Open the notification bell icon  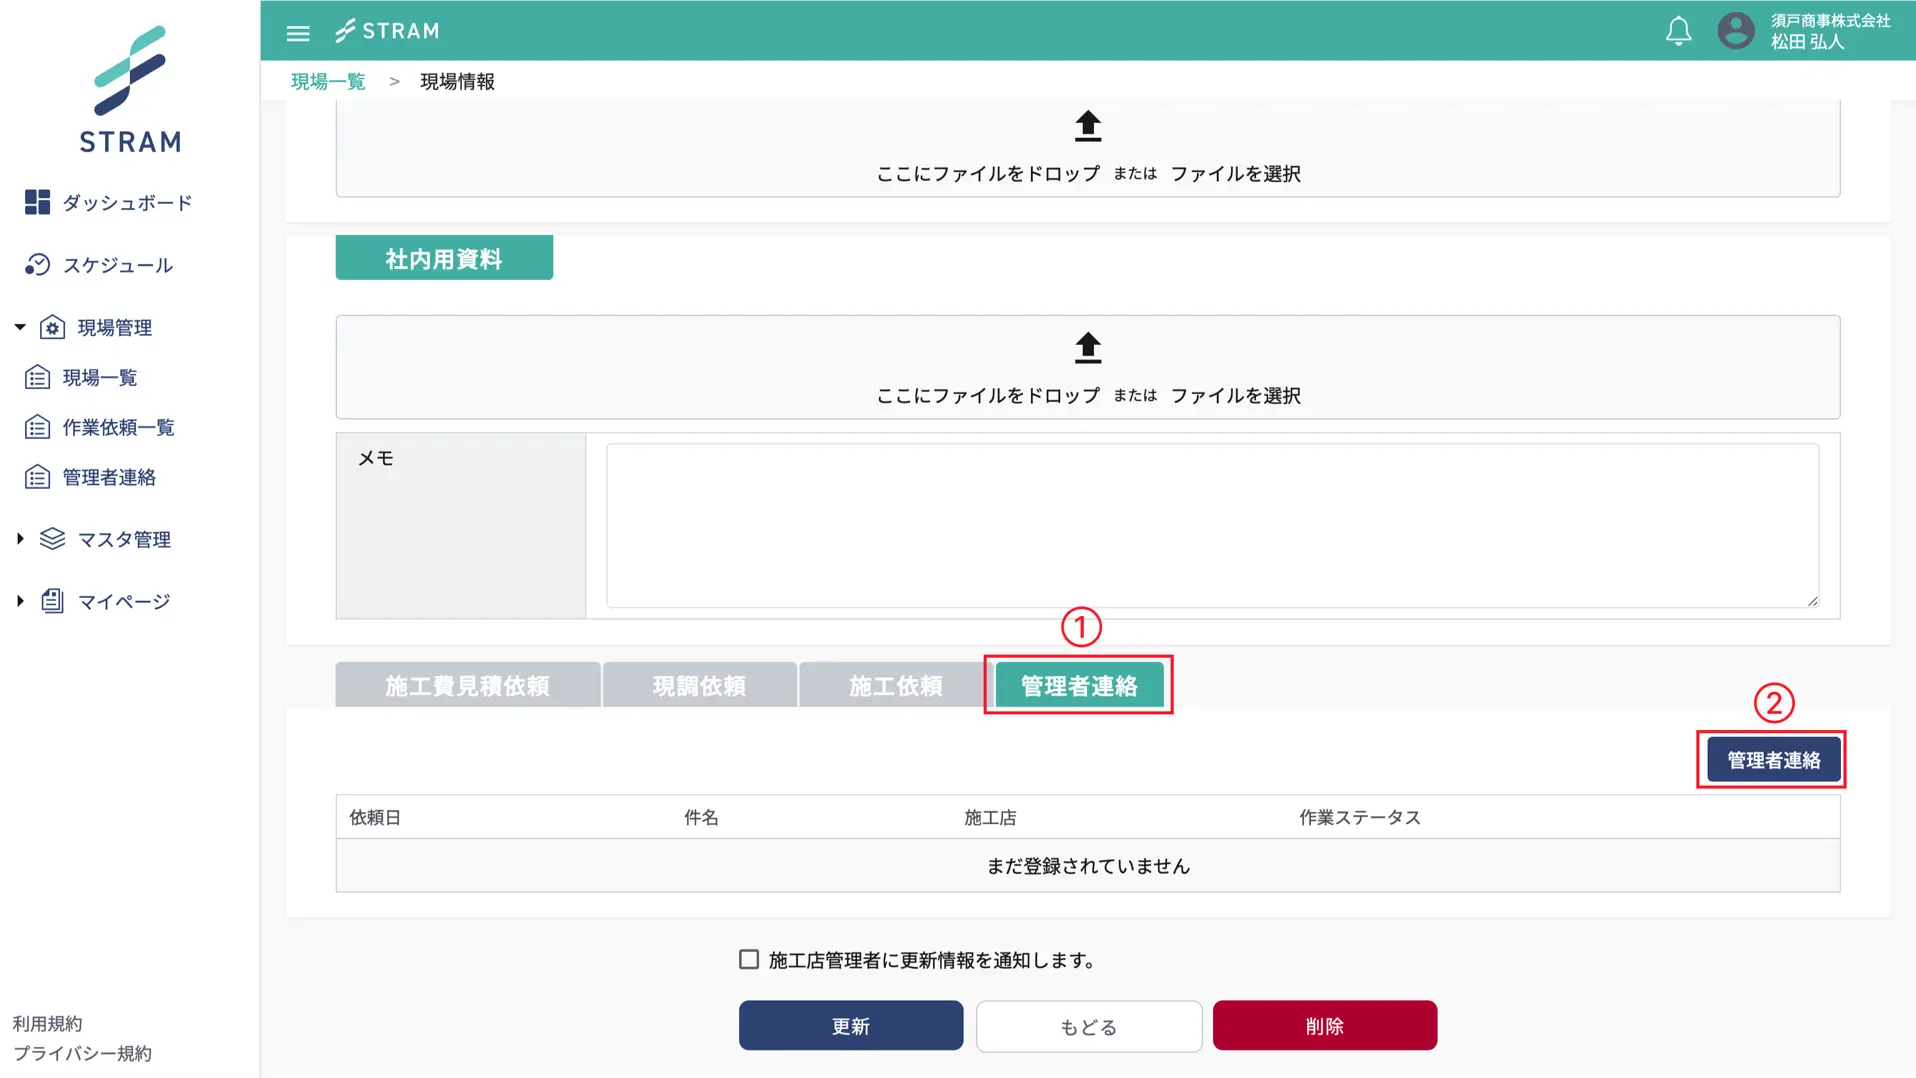(1678, 31)
